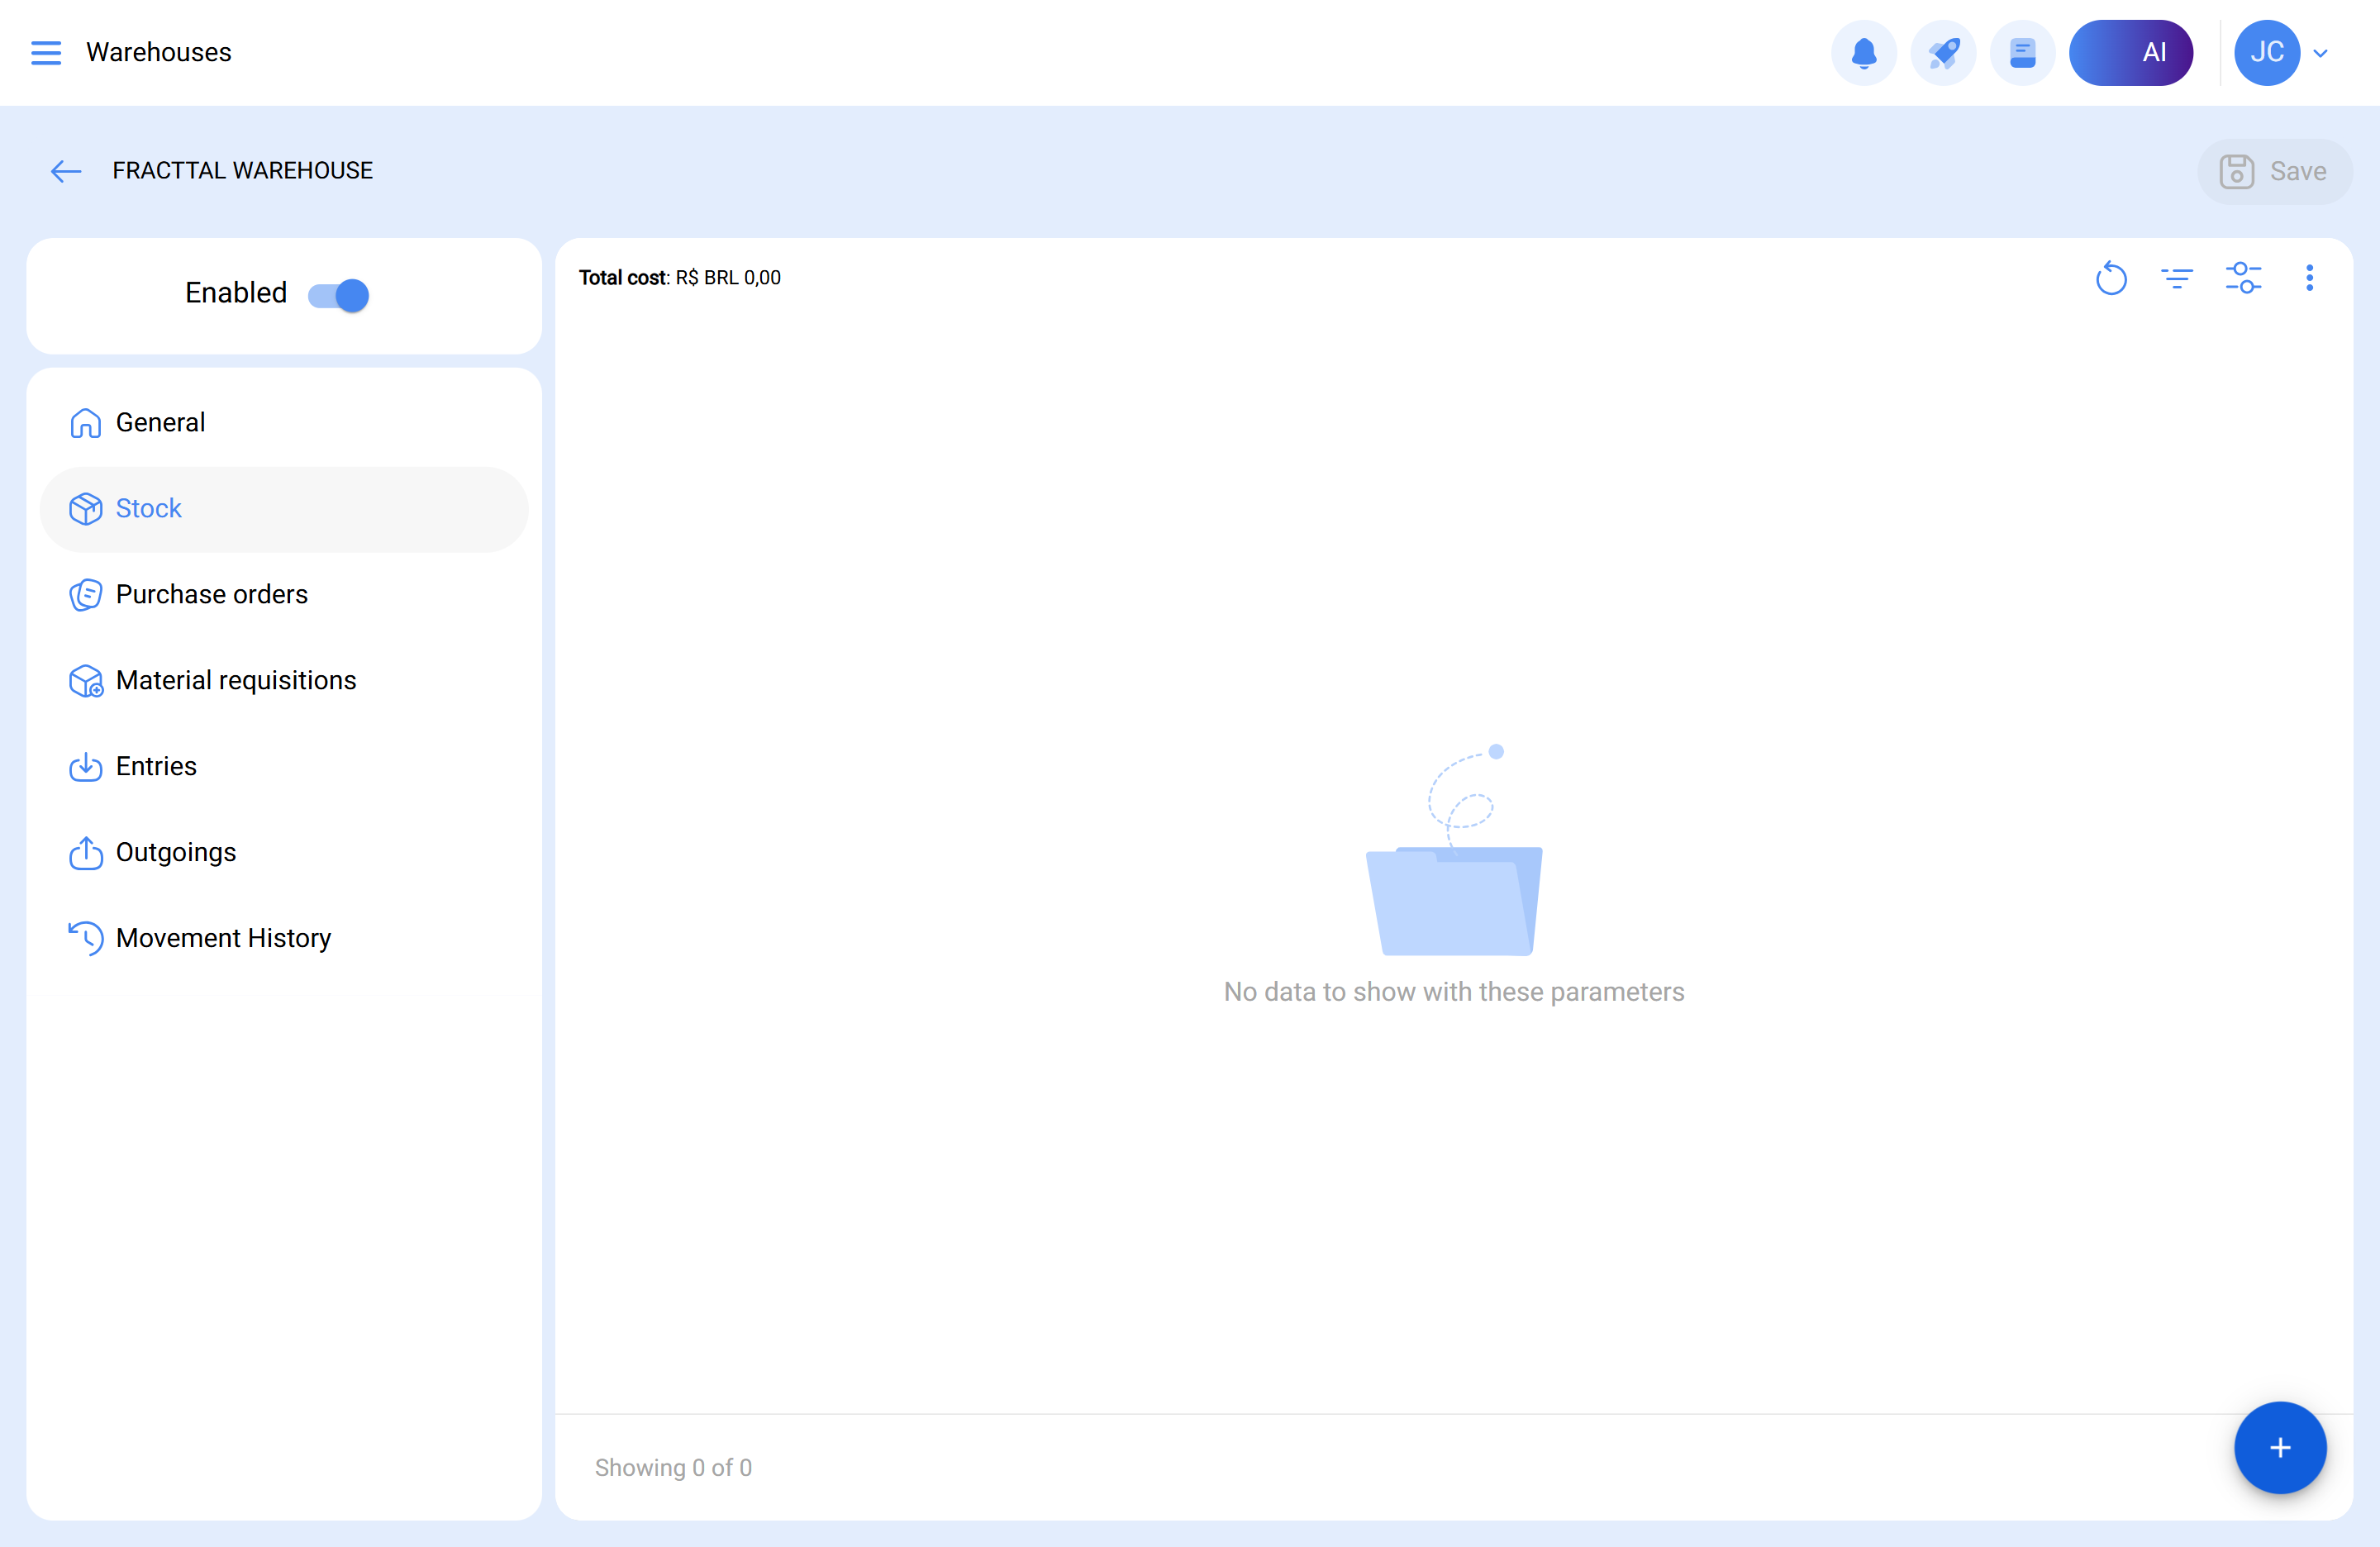Go back with the left arrow
The height and width of the screenshot is (1547, 2380).
pyautogui.click(x=66, y=171)
